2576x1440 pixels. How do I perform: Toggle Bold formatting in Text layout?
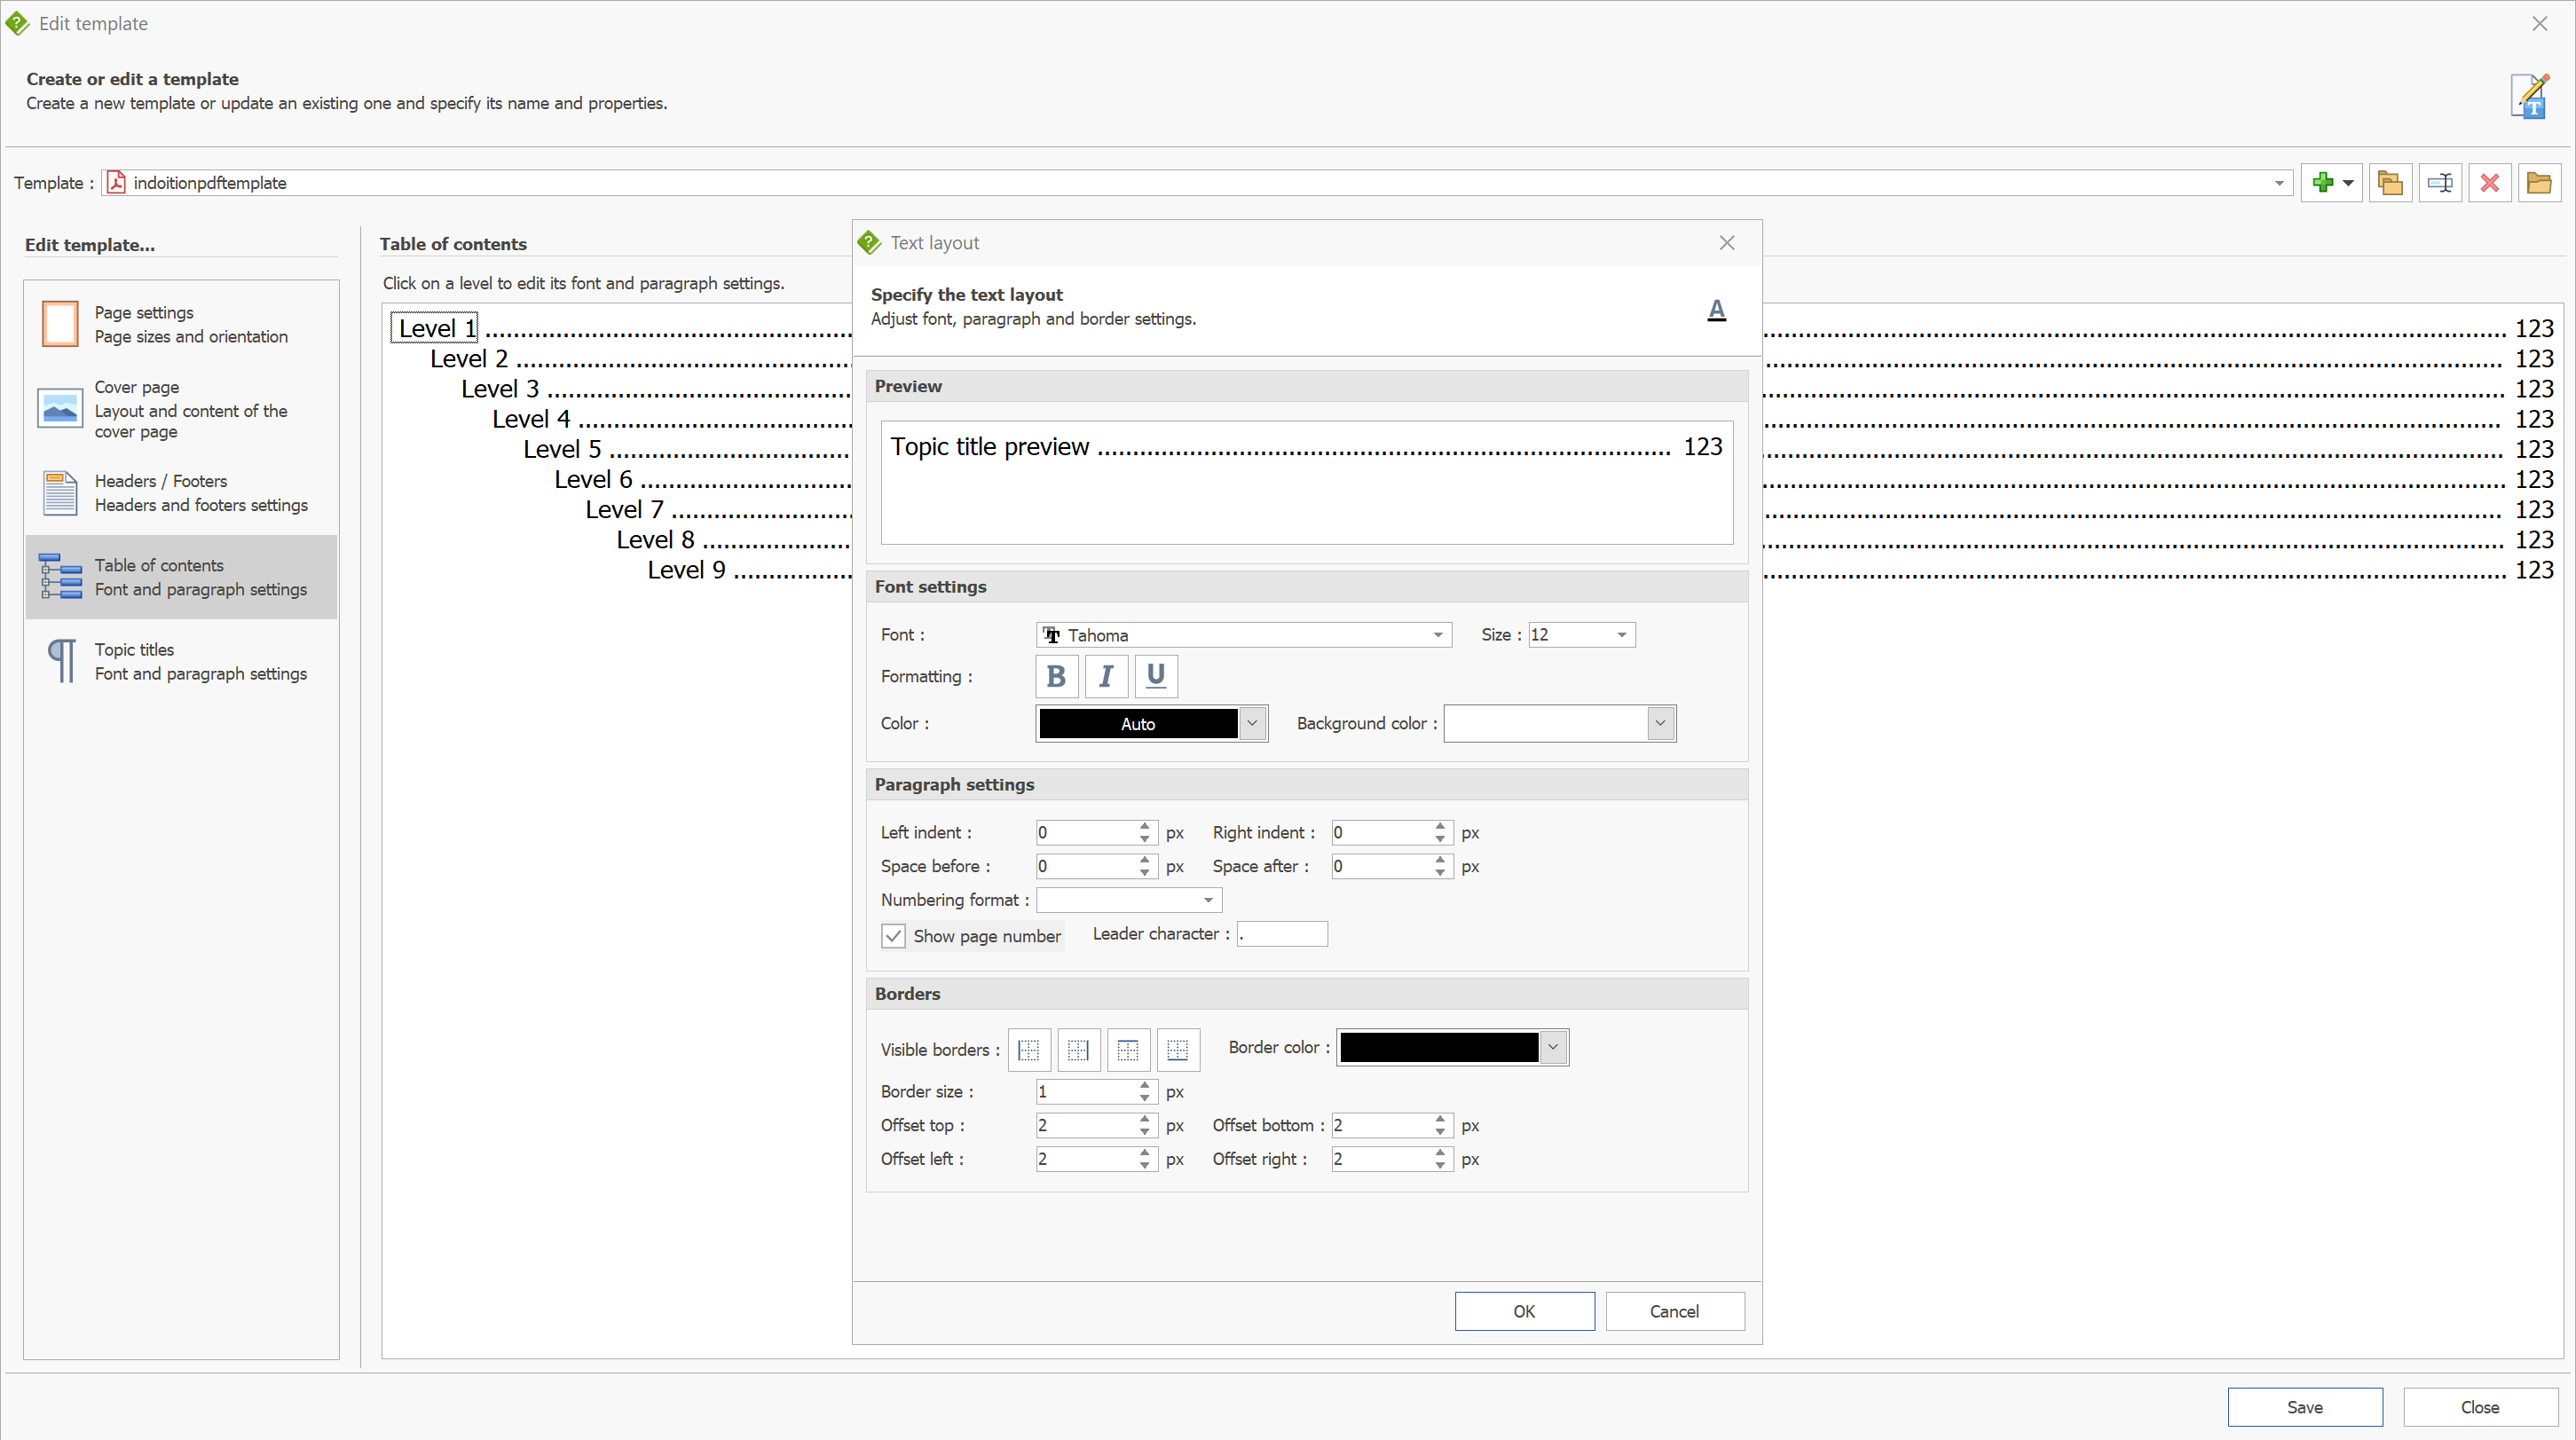point(1056,676)
